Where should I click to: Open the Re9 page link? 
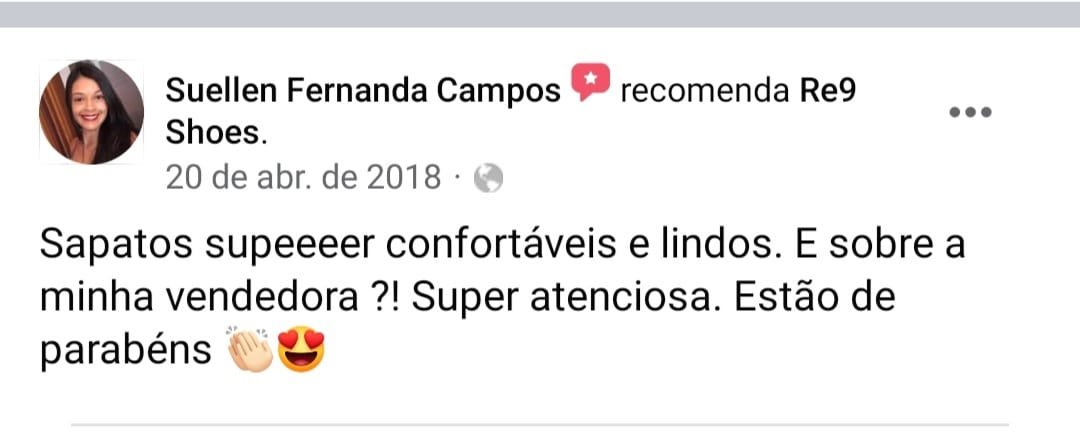coord(827,90)
